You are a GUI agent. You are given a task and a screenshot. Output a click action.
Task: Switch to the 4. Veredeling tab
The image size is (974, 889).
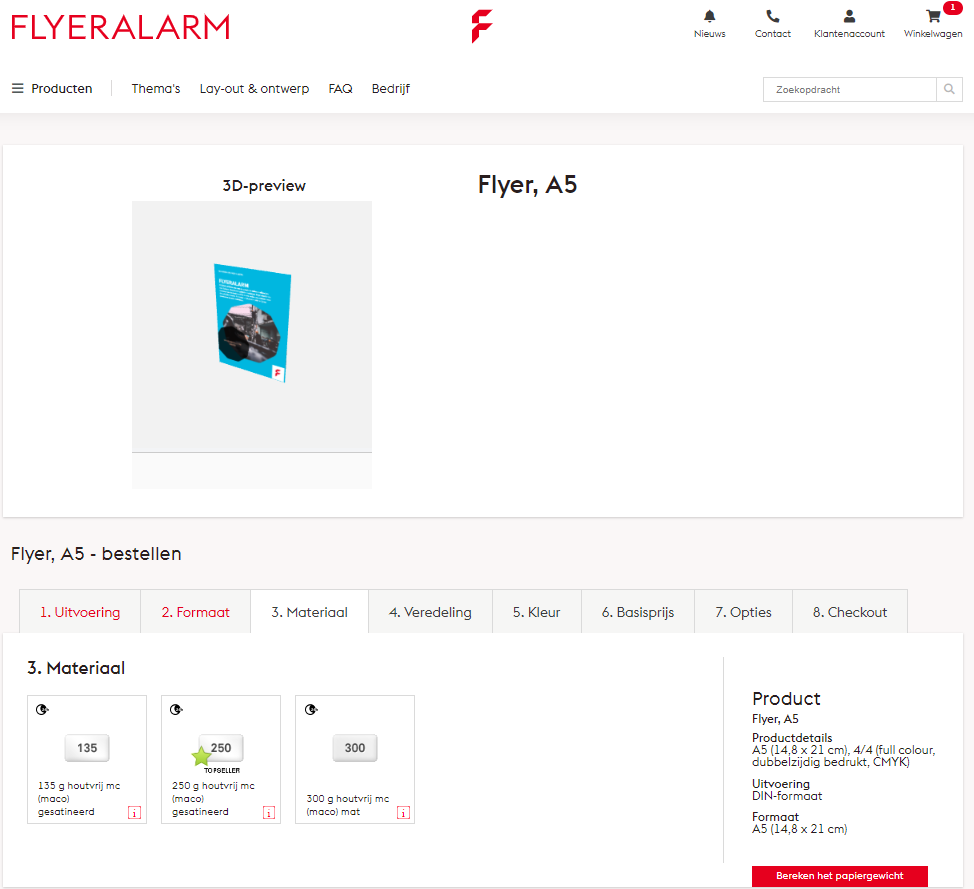click(430, 612)
